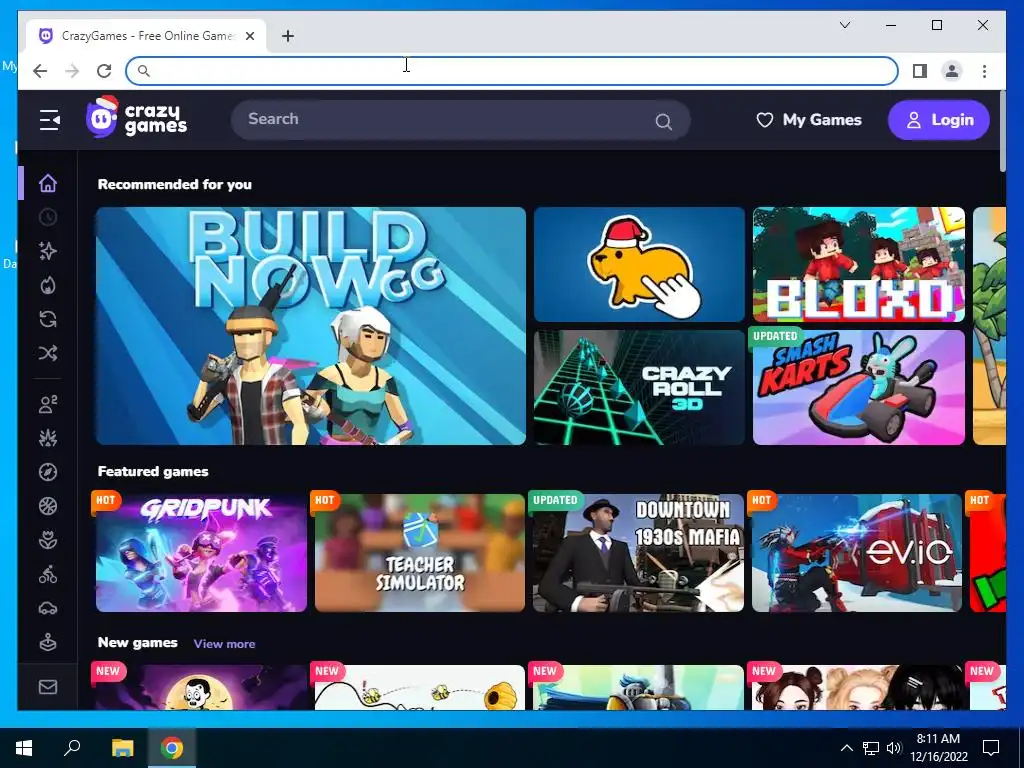
Task: Open the volume speaker icon in tray
Action: [894, 748]
